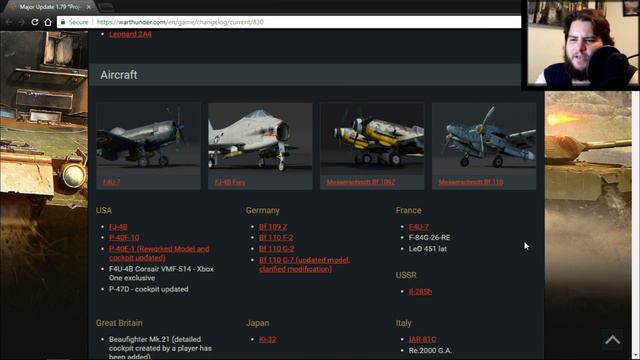The height and width of the screenshot is (360, 640).
Task: Open the F4U-7 aircraft thumbnail image
Action: pos(148,138)
